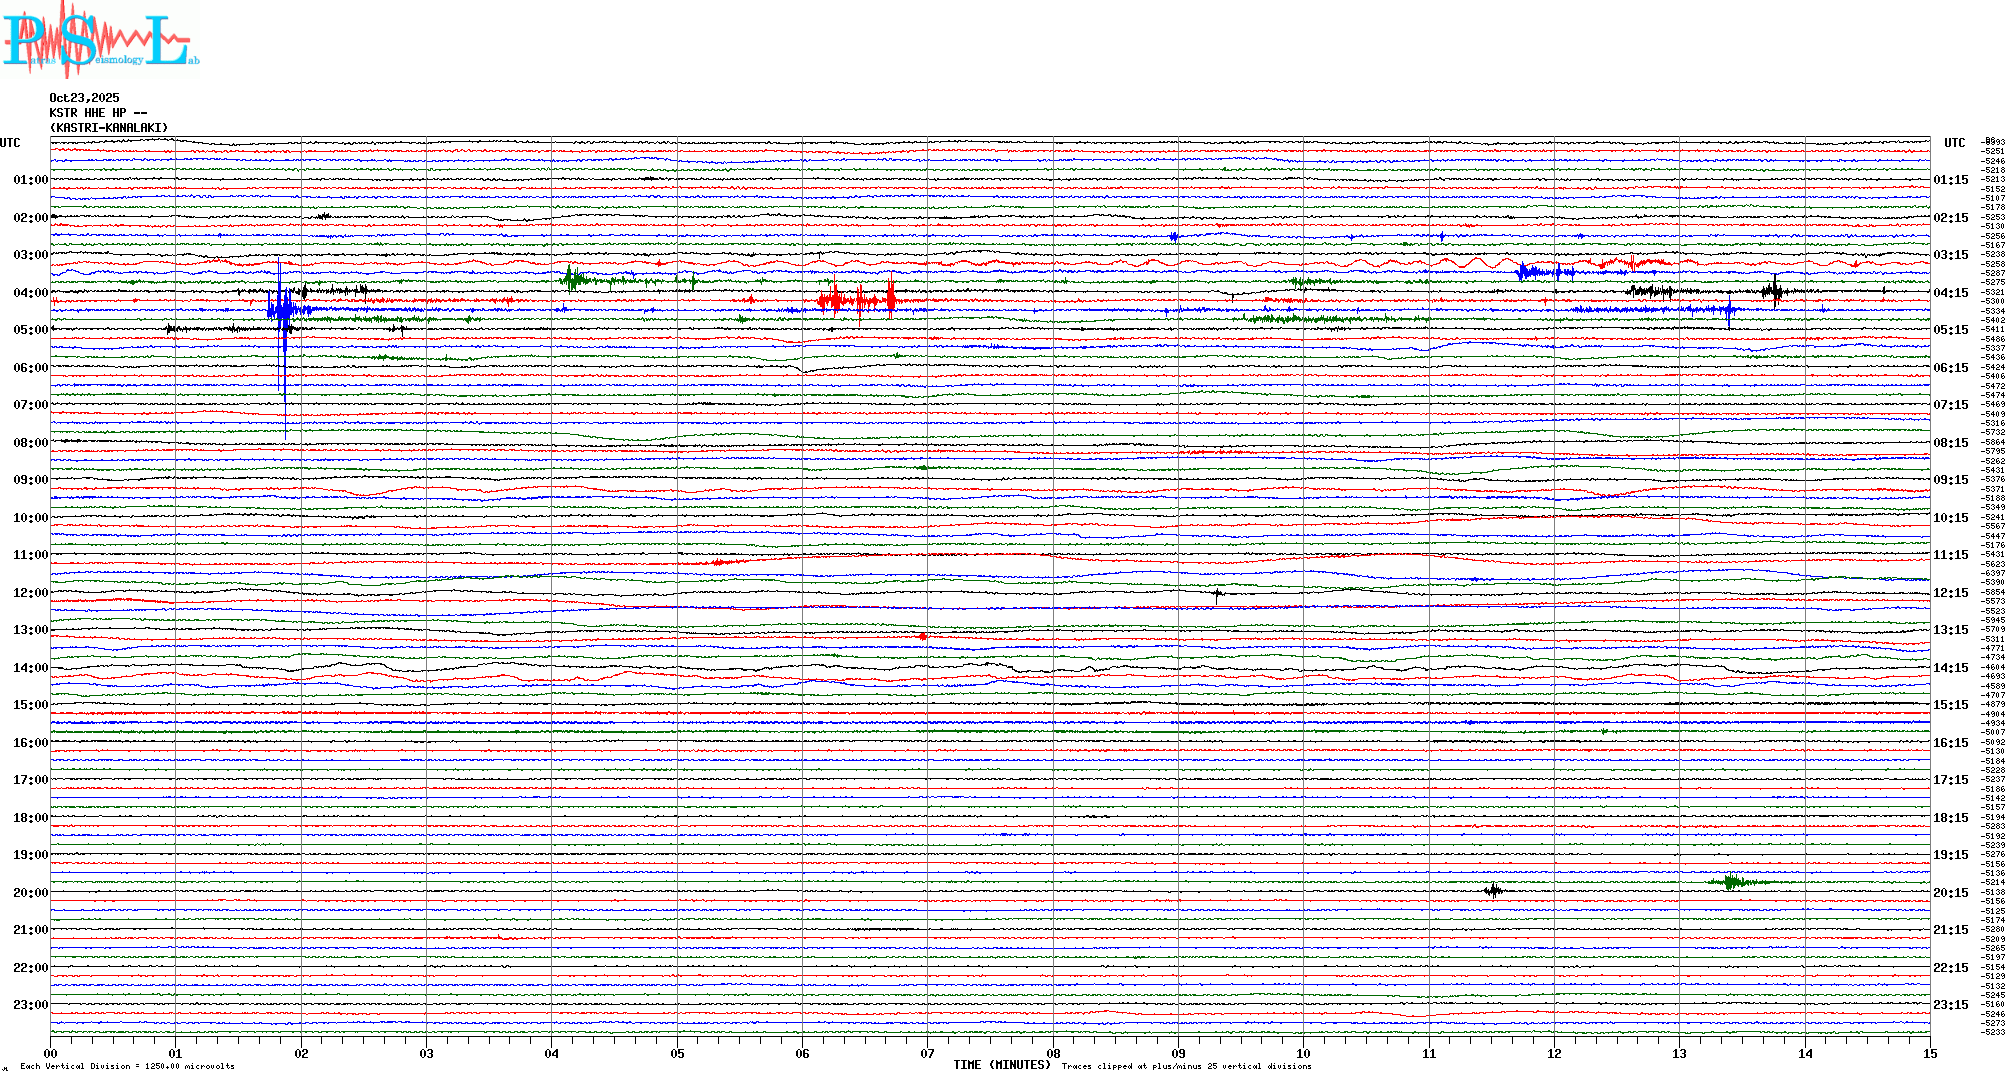Click the 04:00 hour label on left

[x=30, y=293]
